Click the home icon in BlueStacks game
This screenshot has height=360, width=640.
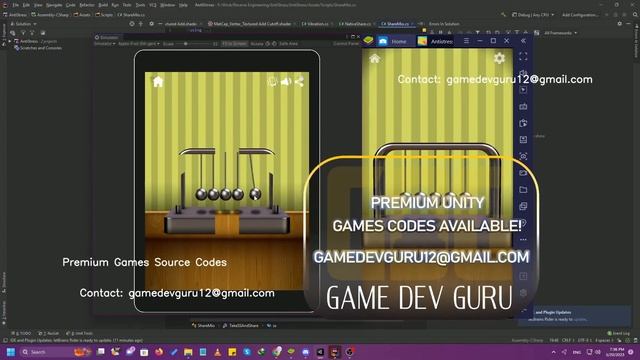click(375, 59)
